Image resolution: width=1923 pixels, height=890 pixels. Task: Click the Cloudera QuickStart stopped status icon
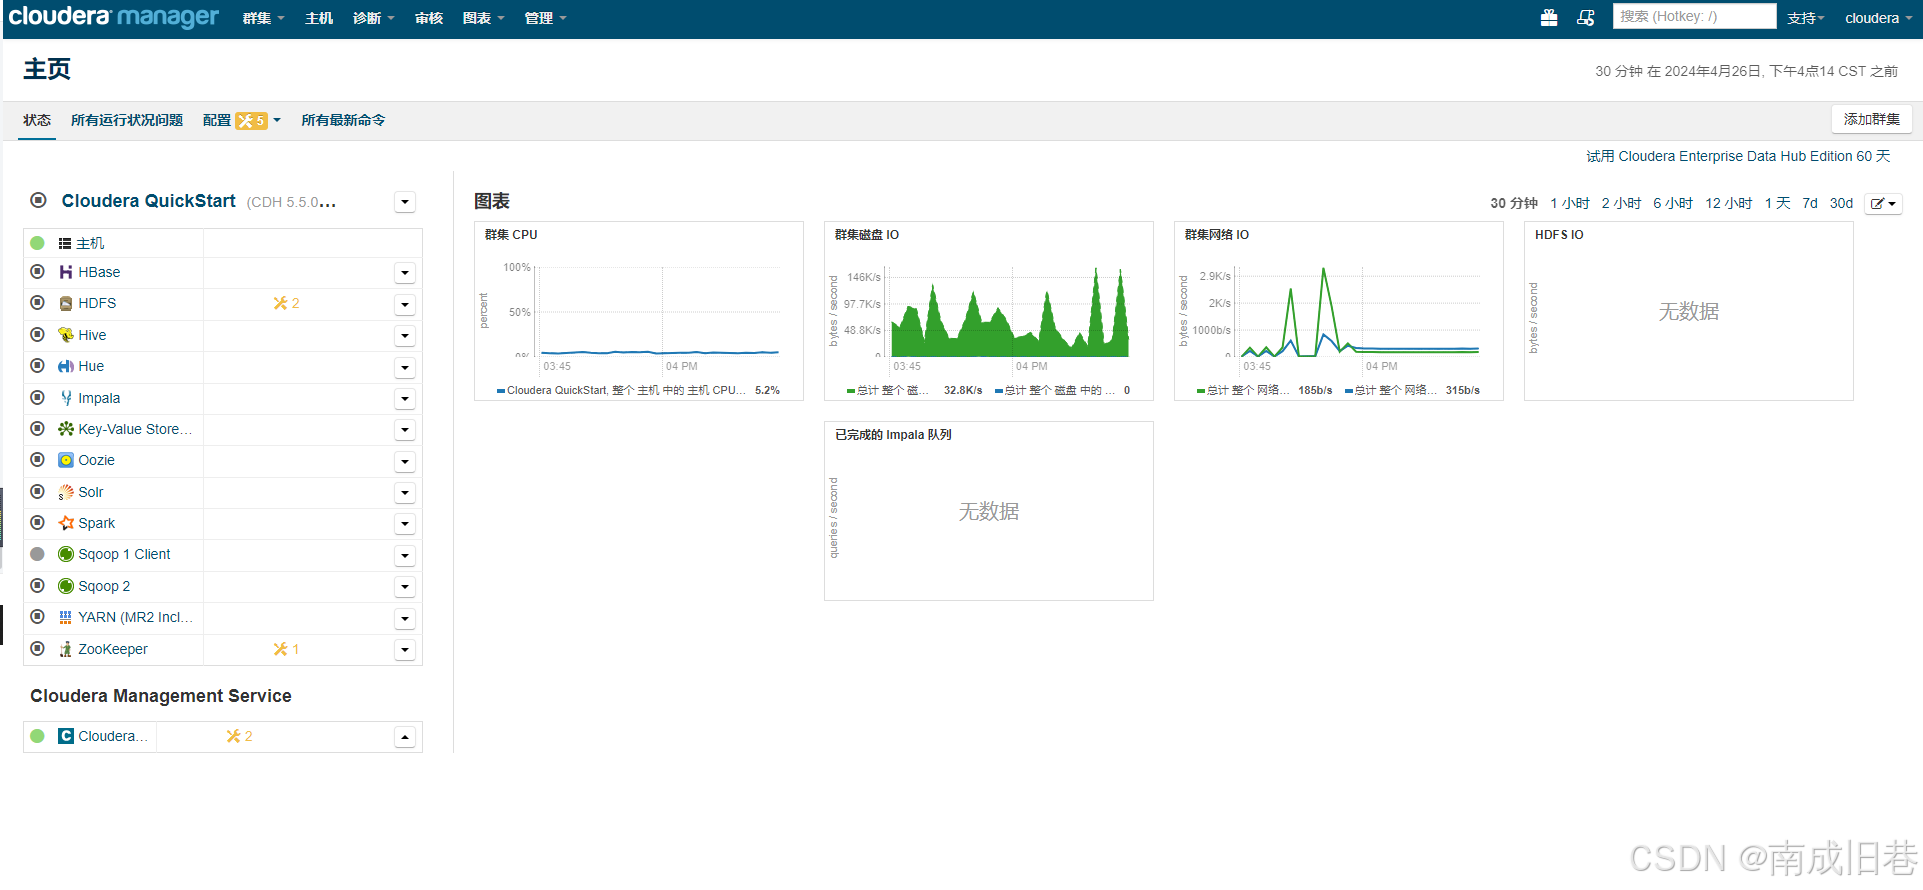click(x=39, y=200)
